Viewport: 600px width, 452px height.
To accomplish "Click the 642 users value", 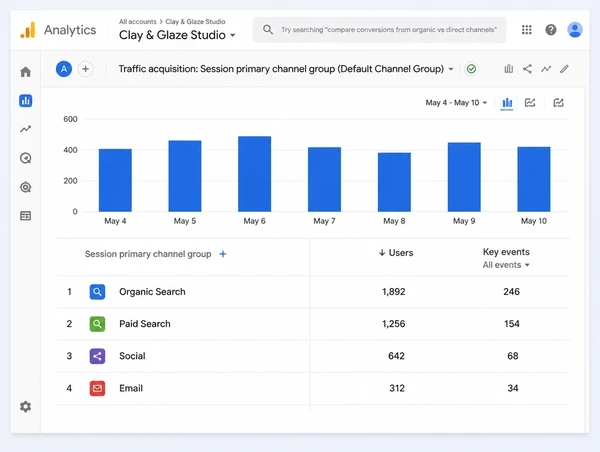I will (396, 356).
